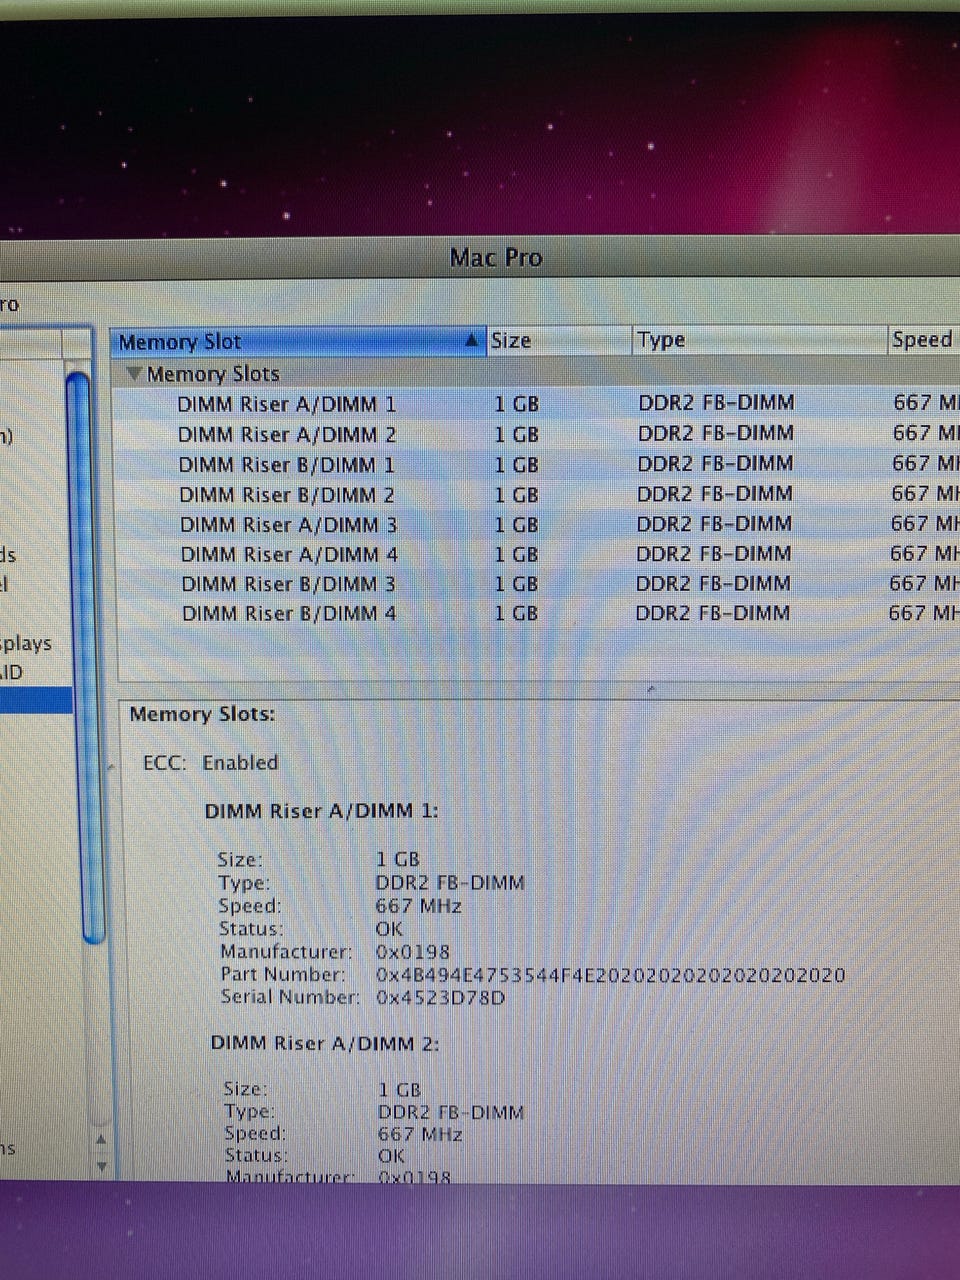Click the 1 GB size cell for Riser B/DIMM 4
Viewport: 960px width, 1280px height.
coord(516,613)
